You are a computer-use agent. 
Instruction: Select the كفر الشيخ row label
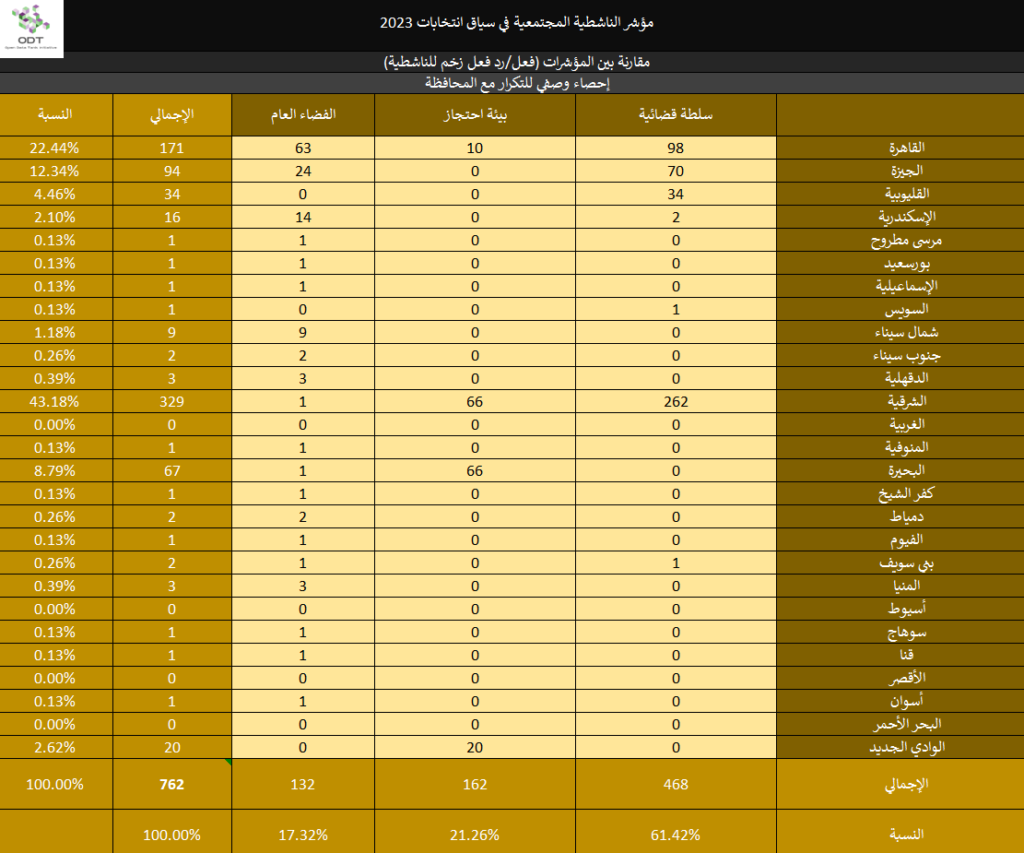click(x=906, y=494)
